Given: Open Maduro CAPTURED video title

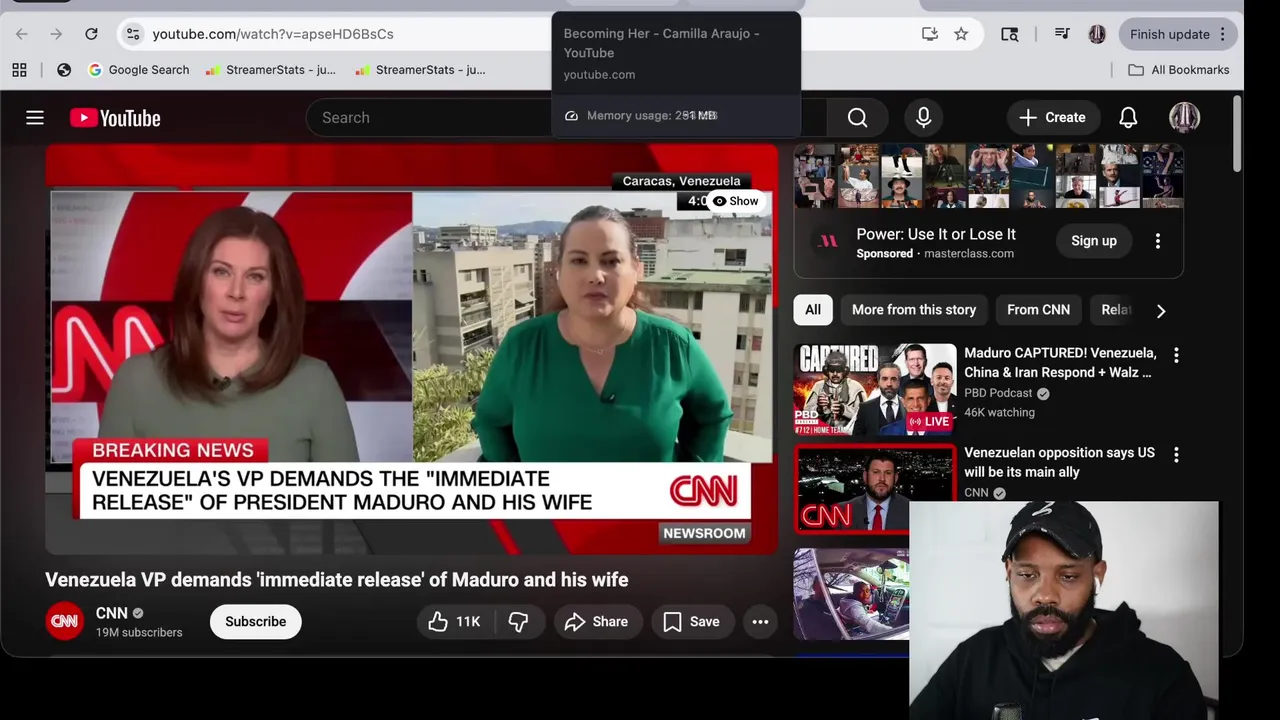Looking at the screenshot, I should point(1060,363).
